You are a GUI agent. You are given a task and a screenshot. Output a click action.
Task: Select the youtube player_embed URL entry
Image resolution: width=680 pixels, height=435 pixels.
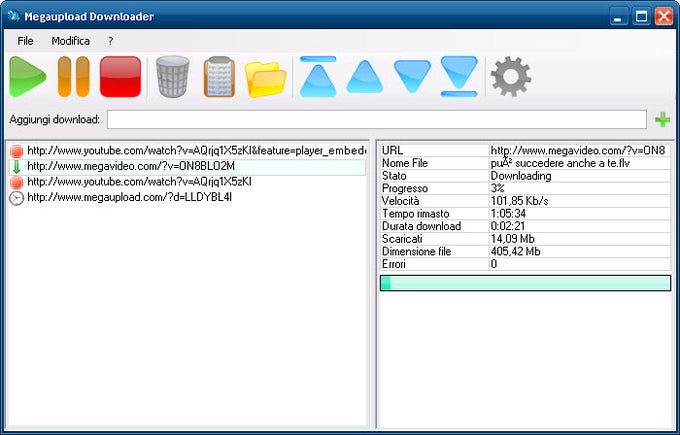pyautogui.click(x=196, y=151)
